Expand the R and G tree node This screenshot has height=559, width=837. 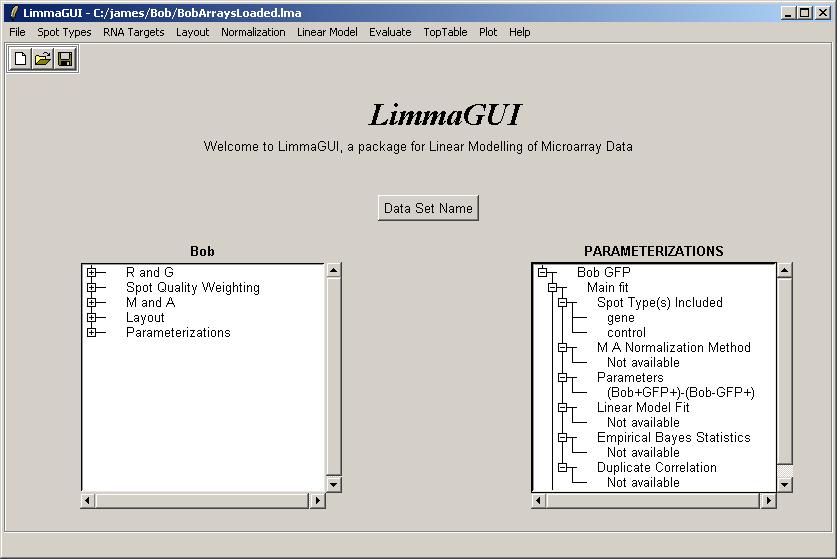(x=91, y=272)
